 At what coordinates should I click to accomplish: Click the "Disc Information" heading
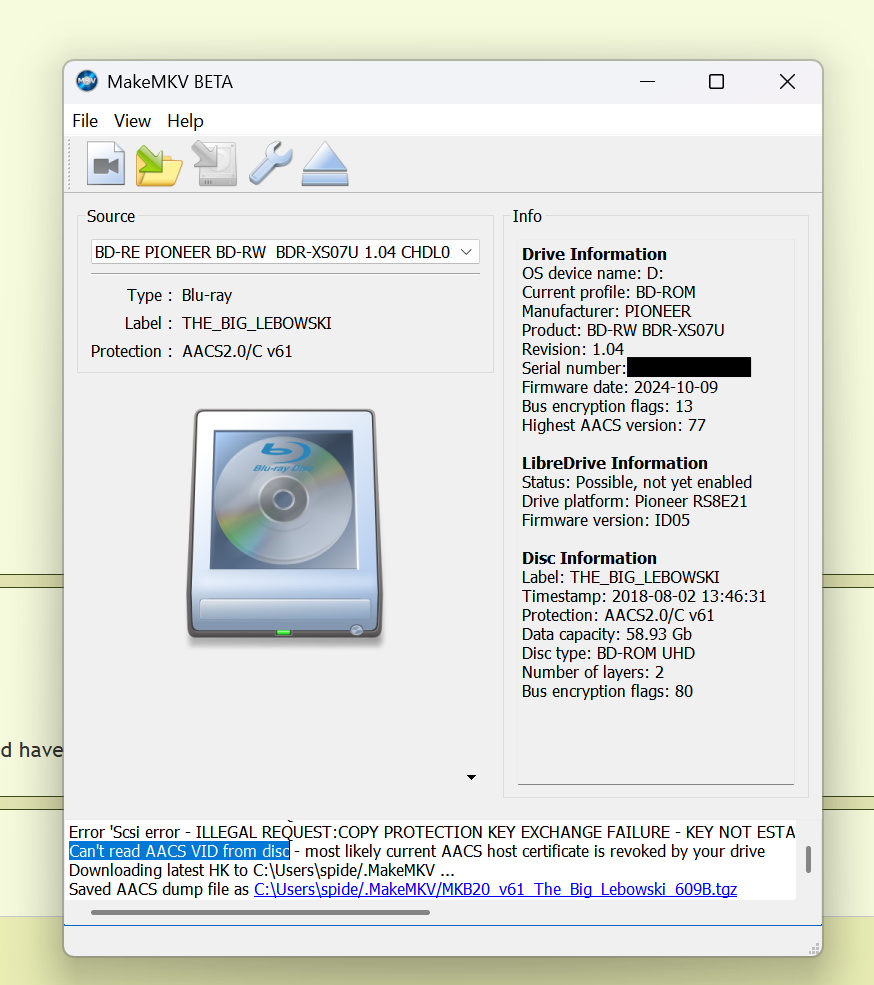[589, 558]
